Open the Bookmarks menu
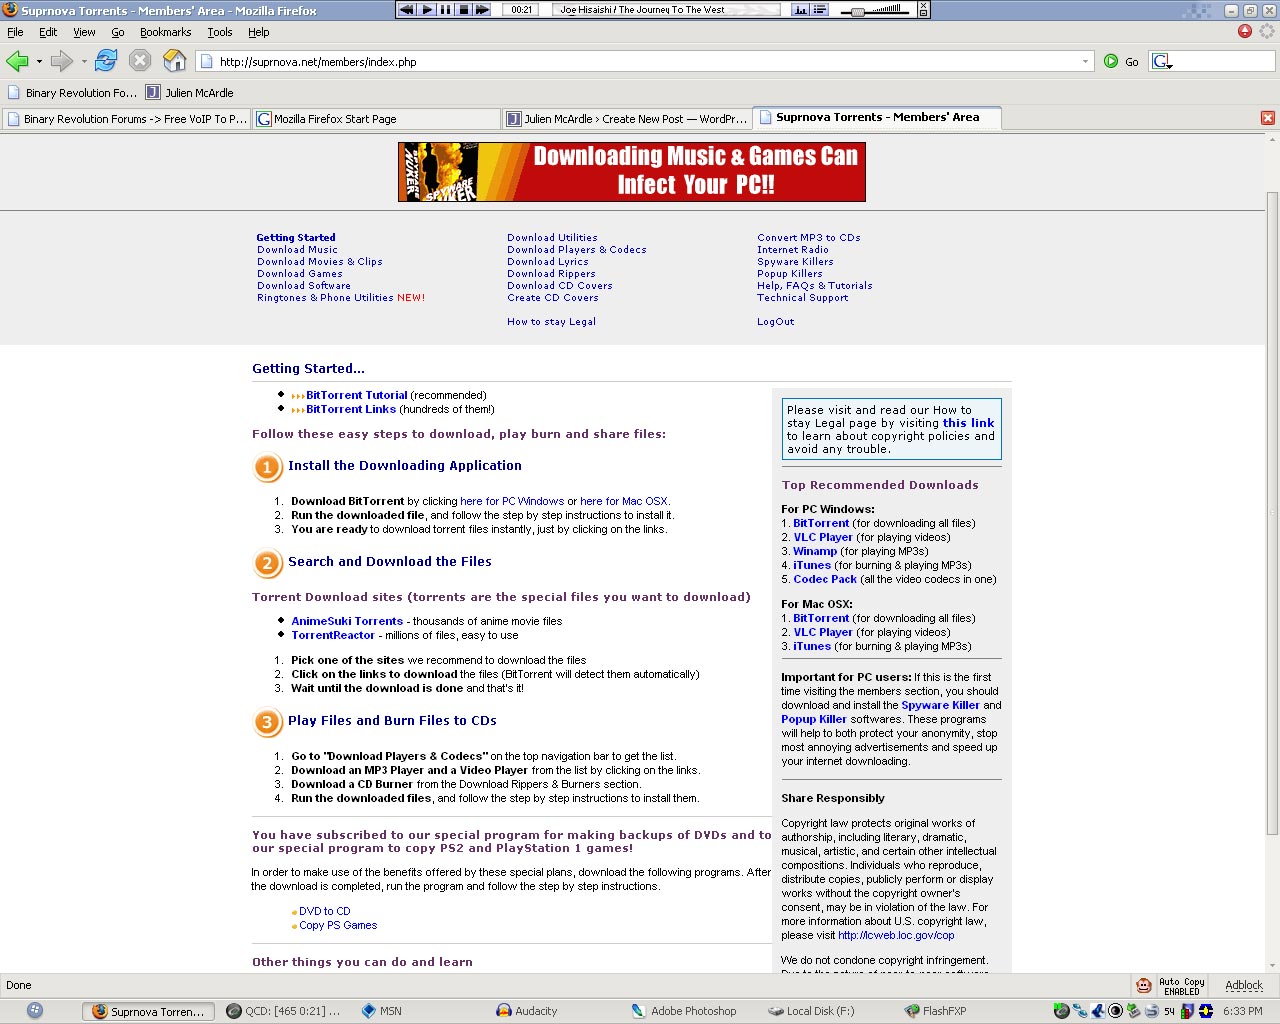This screenshot has width=1280, height=1024. 165,32
